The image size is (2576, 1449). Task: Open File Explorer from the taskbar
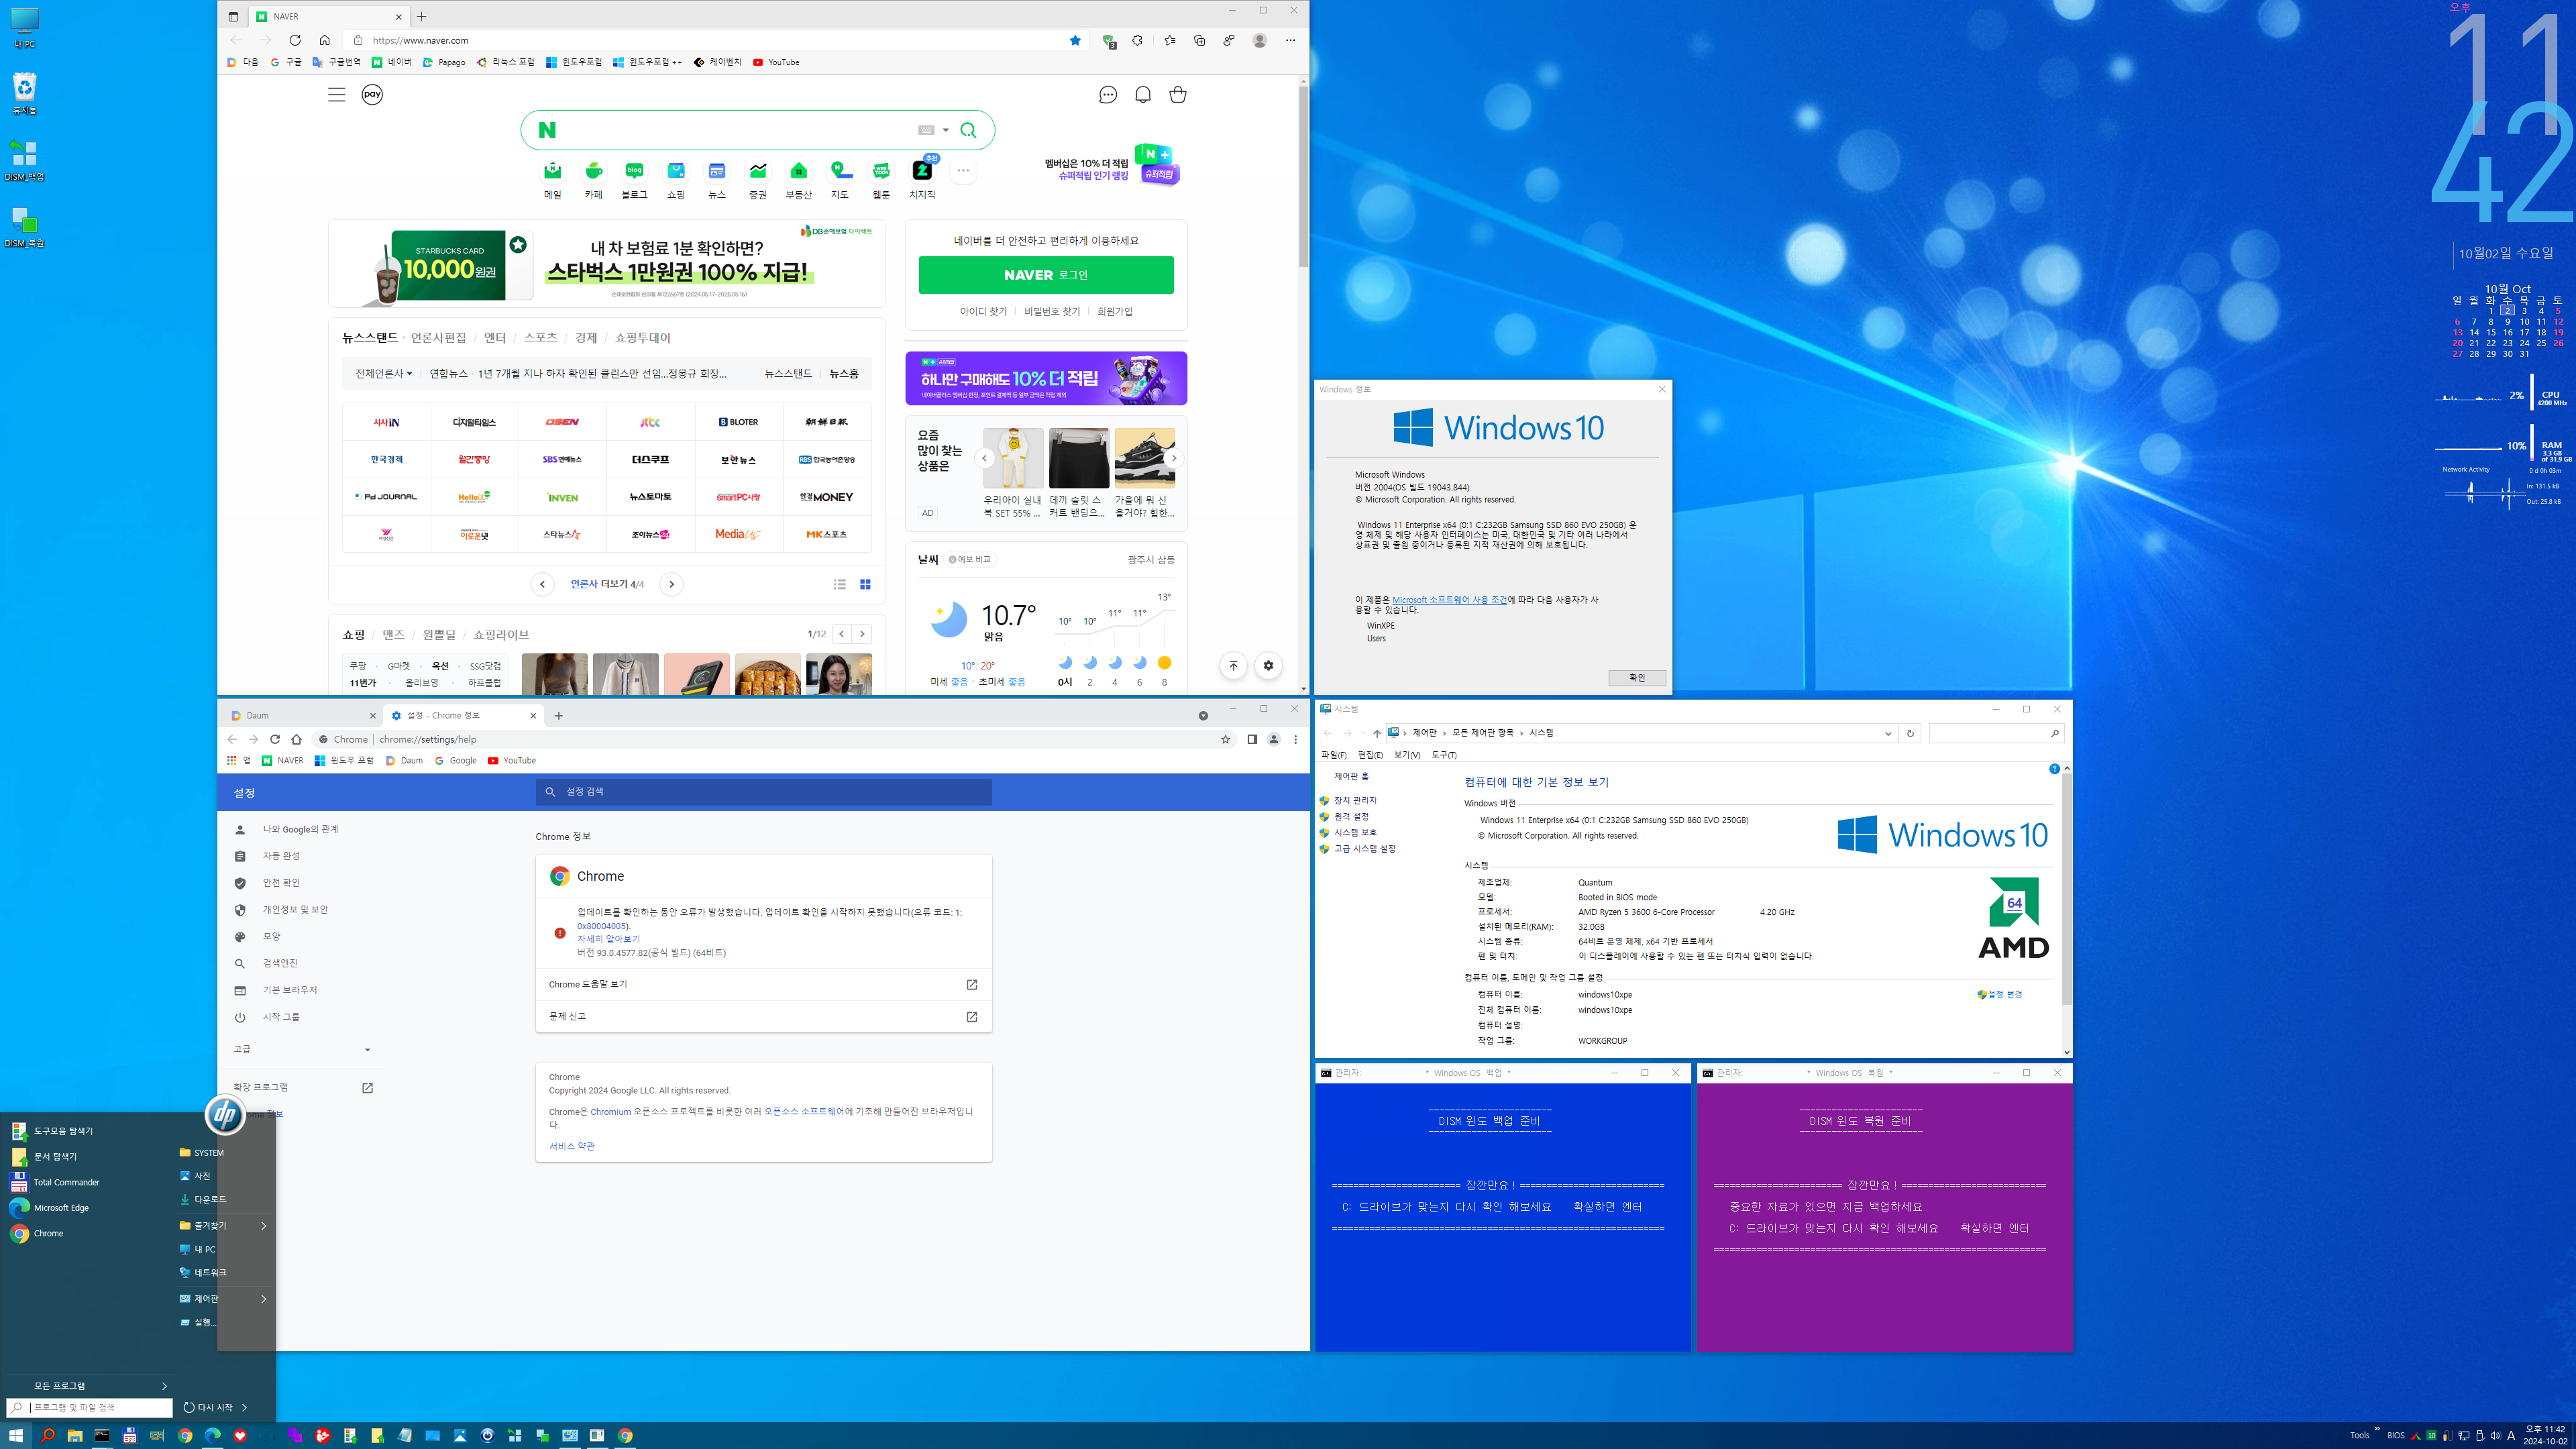tap(74, 1435)
